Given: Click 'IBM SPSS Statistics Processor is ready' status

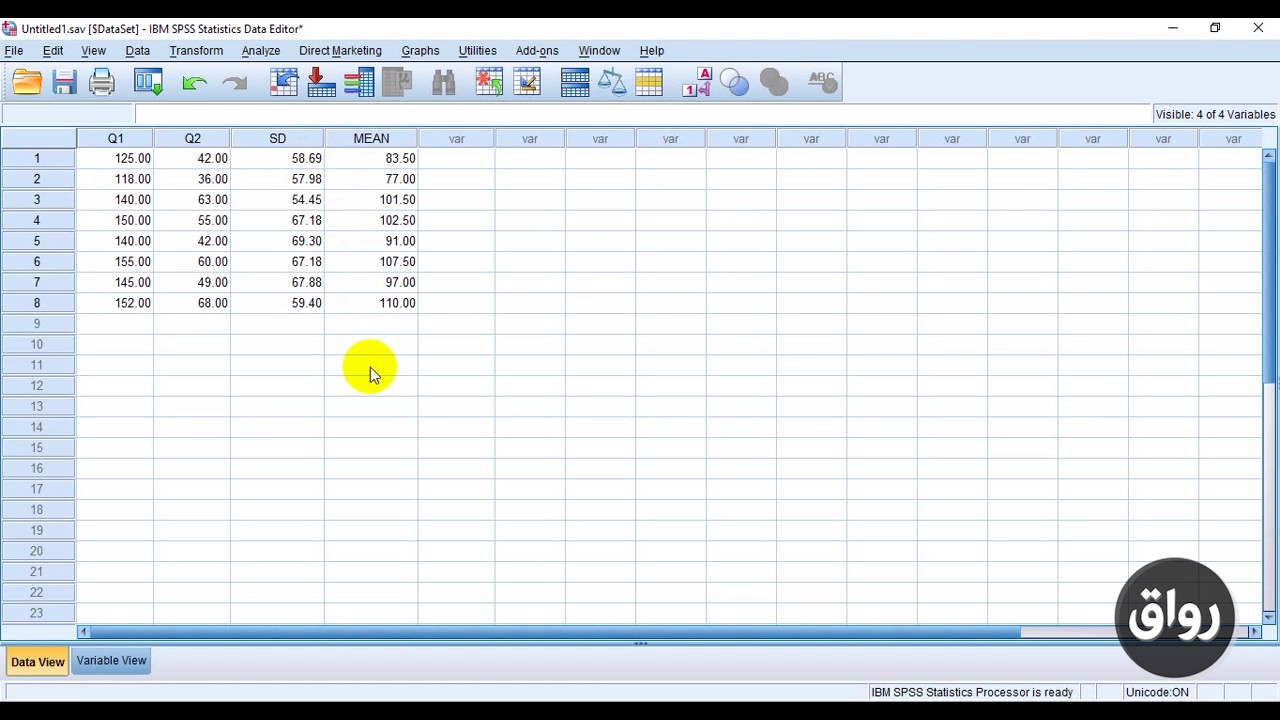Looking at the screenshot, I should click(x=972, y=692).
